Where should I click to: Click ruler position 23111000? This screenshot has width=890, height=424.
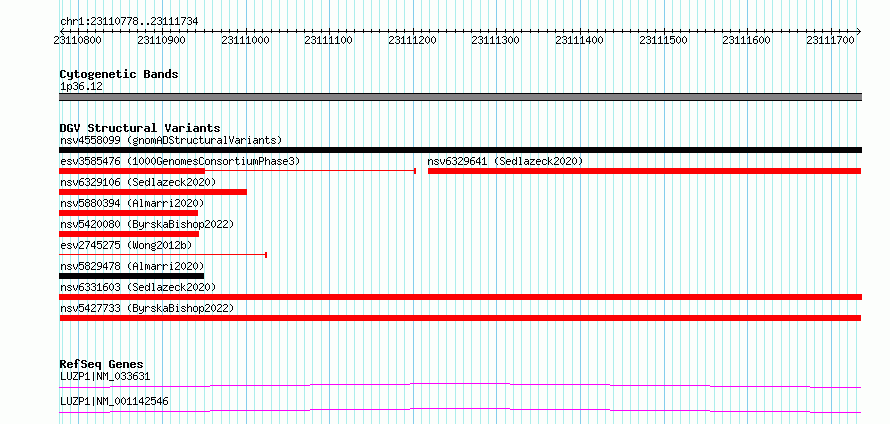245,40
